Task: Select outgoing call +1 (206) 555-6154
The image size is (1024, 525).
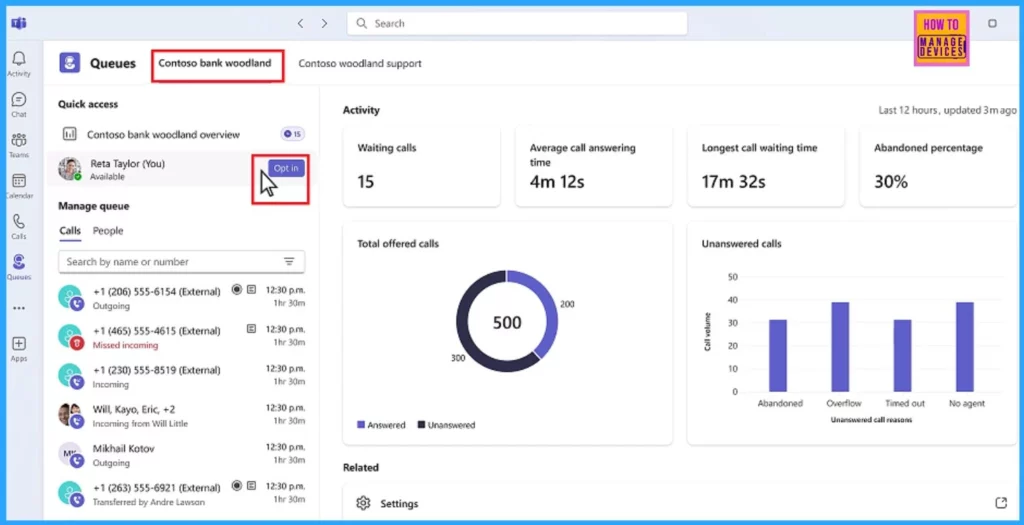Action: pyautogui.click(x=182, y=297)
